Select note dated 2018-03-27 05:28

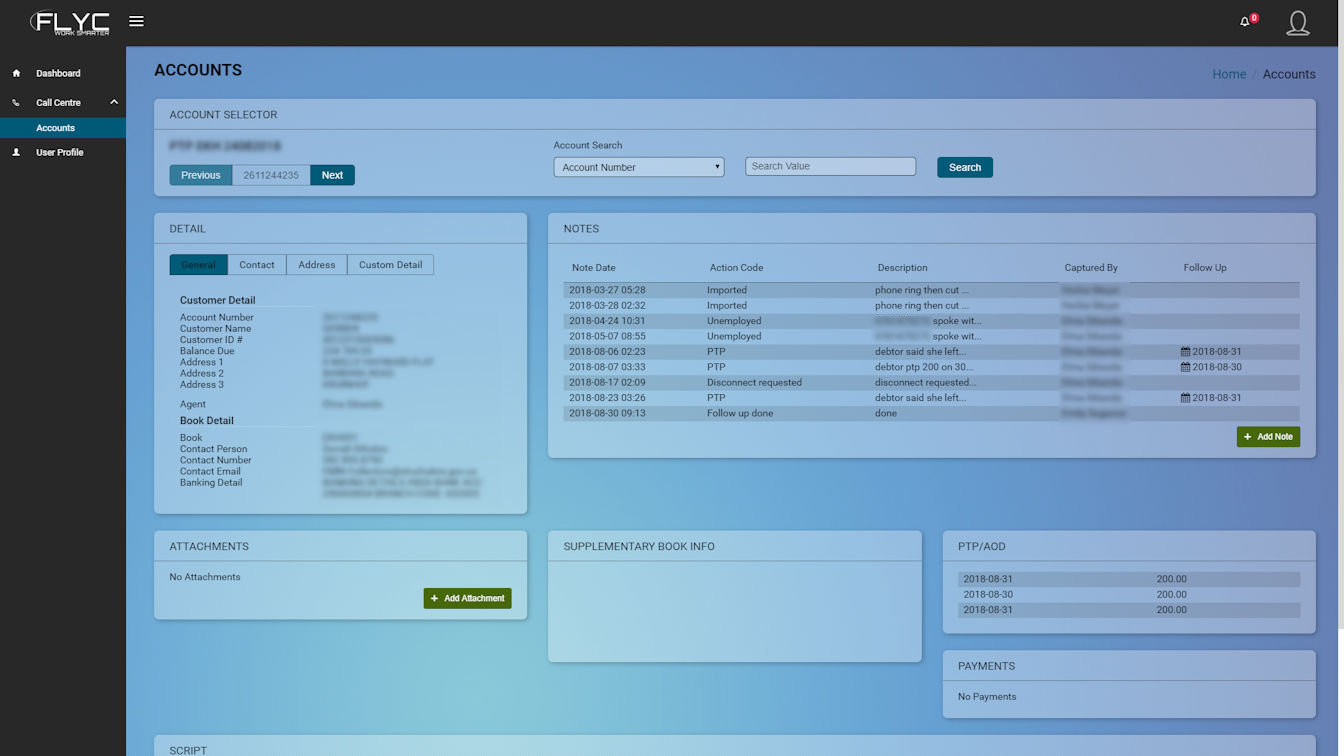931,290
